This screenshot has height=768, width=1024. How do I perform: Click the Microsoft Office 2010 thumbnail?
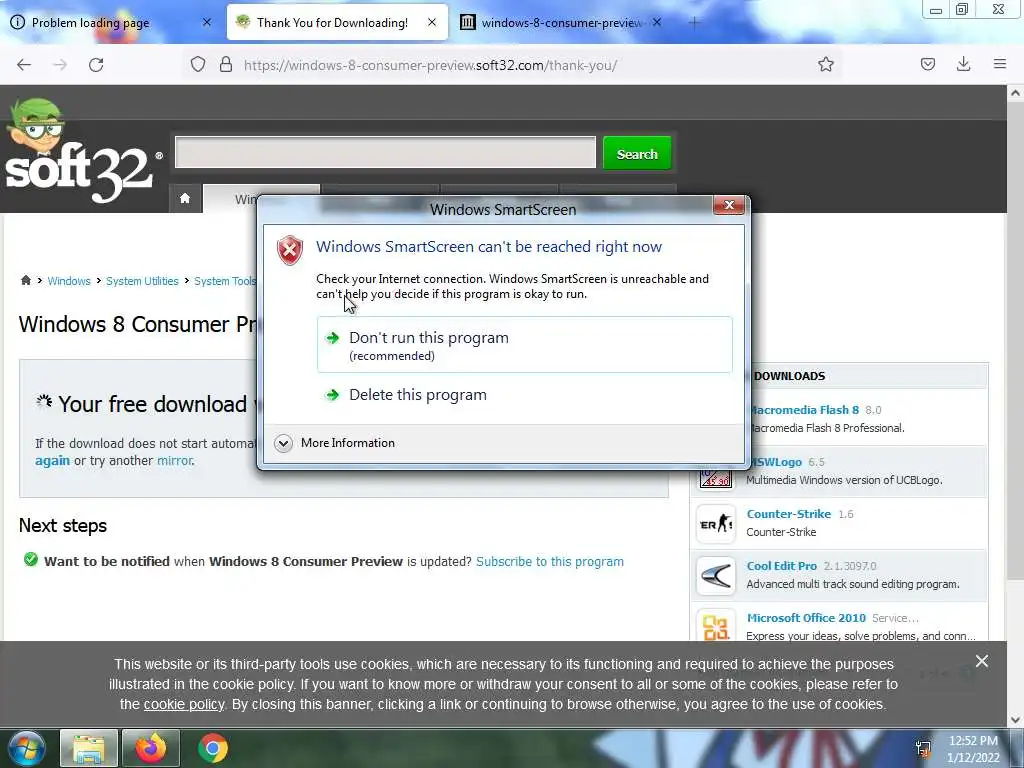coord(716,626)
